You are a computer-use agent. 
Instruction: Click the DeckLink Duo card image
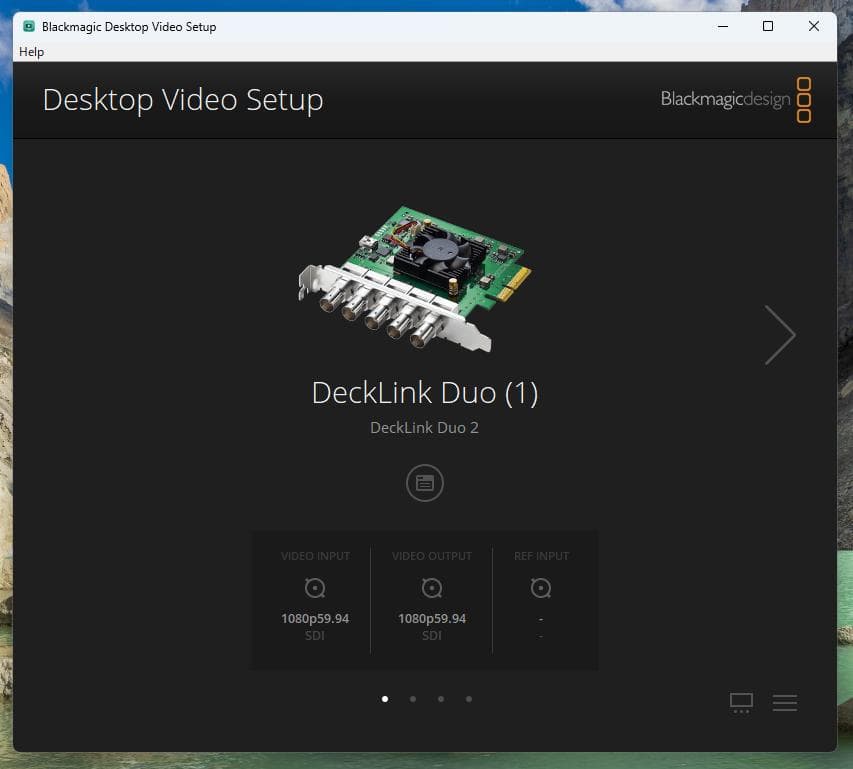tap(415, 278)
